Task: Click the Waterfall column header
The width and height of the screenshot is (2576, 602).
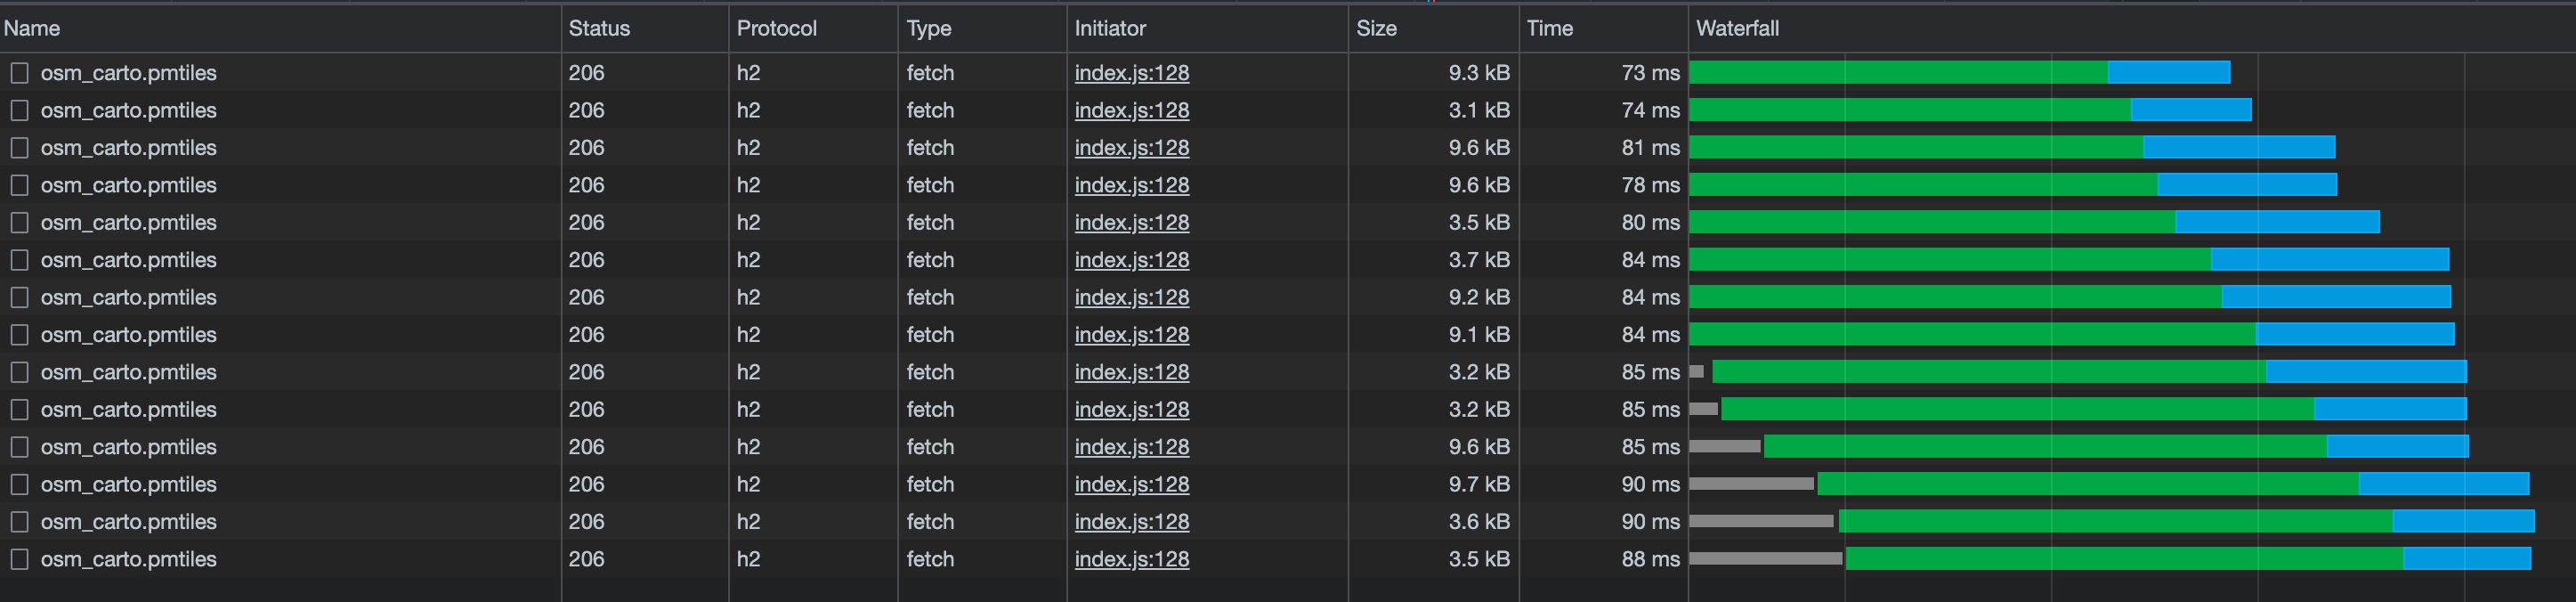Action: [1737, 28]
